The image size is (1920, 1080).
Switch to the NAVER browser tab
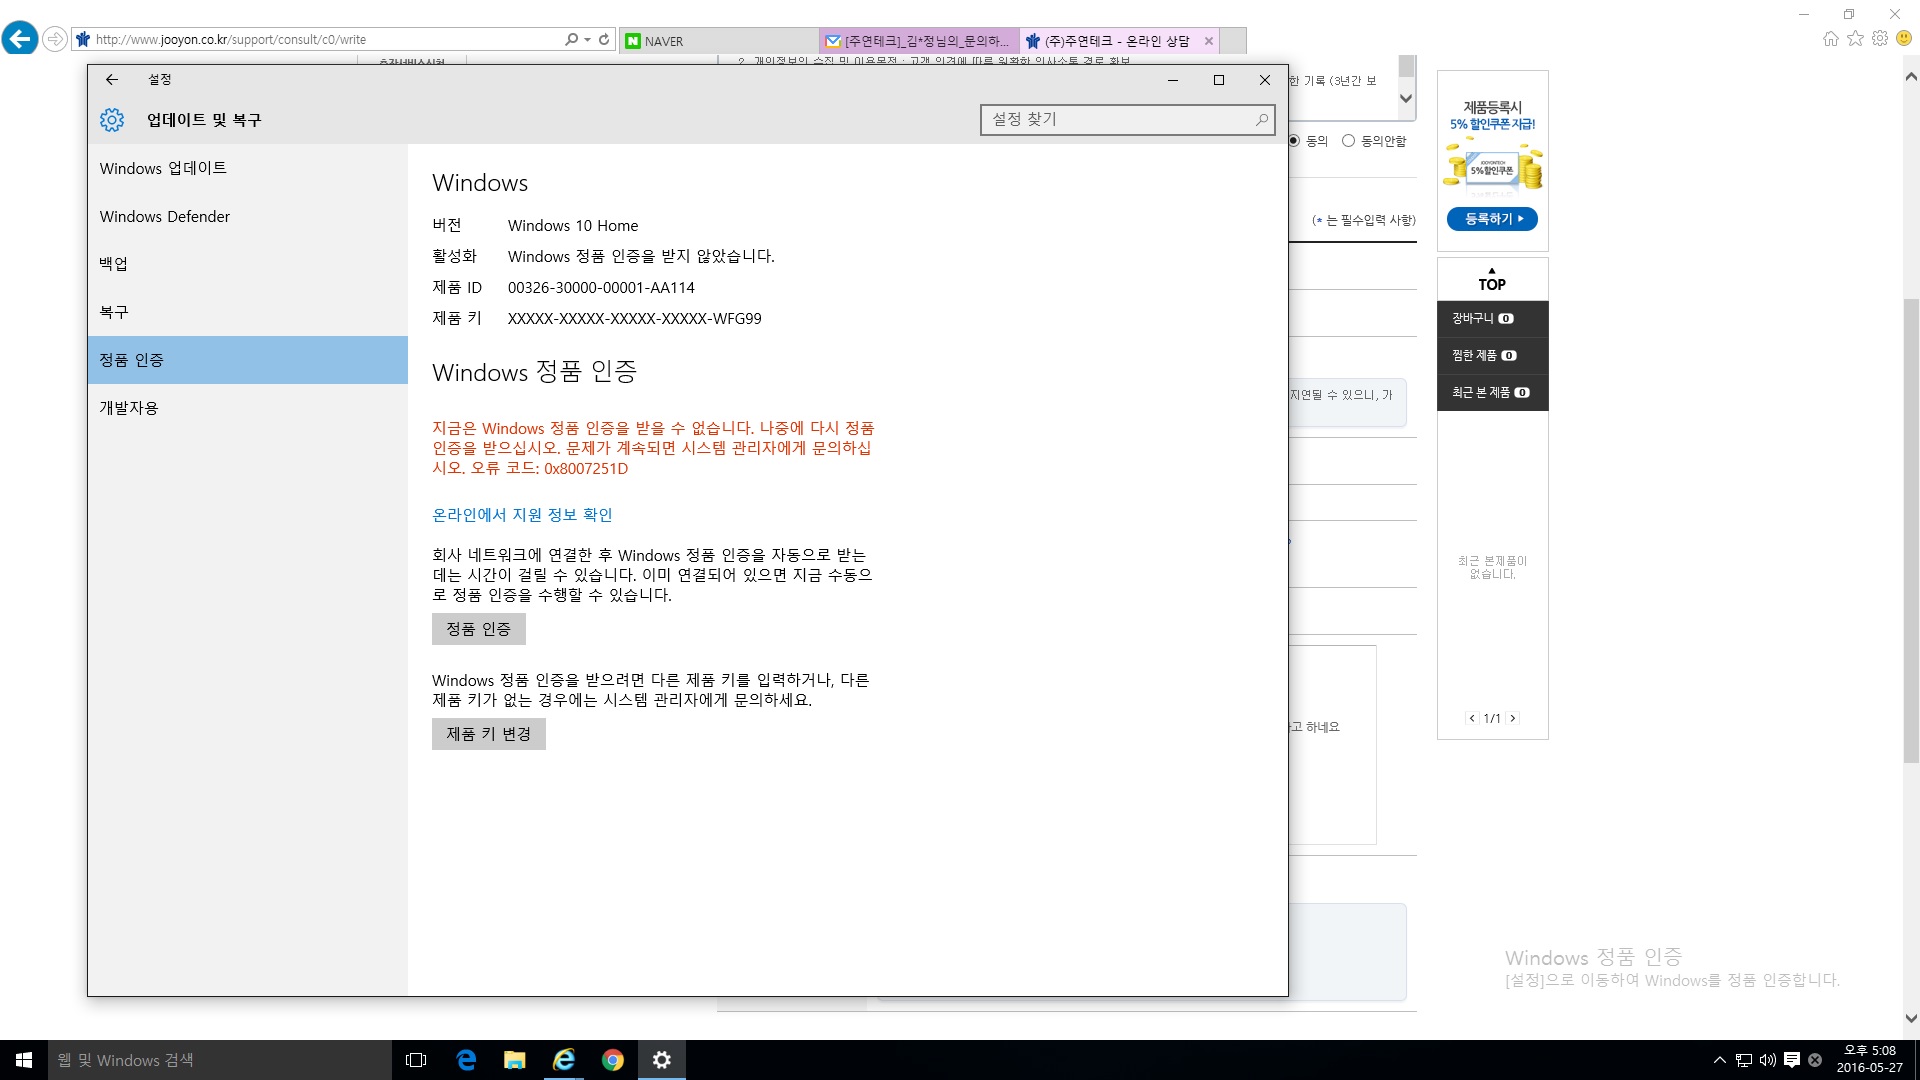pos(718,41)
